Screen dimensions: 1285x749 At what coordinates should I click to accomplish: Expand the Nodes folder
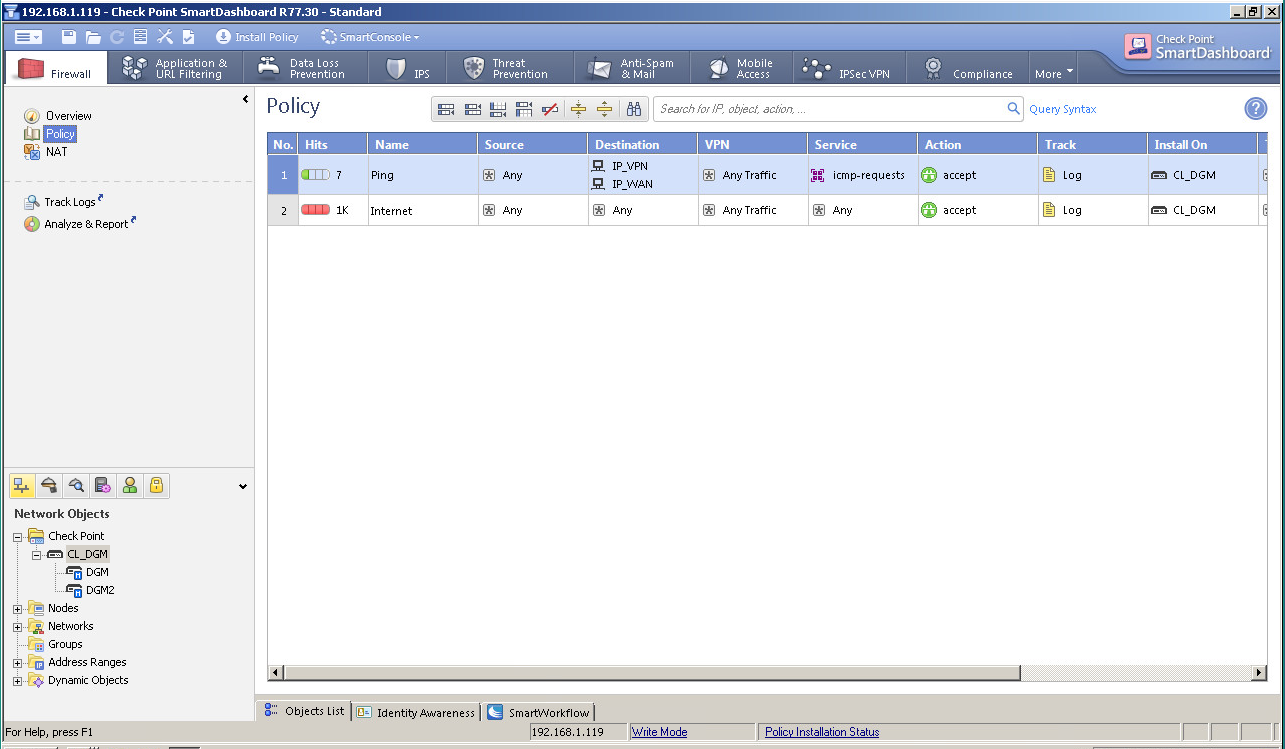point(17,608)
